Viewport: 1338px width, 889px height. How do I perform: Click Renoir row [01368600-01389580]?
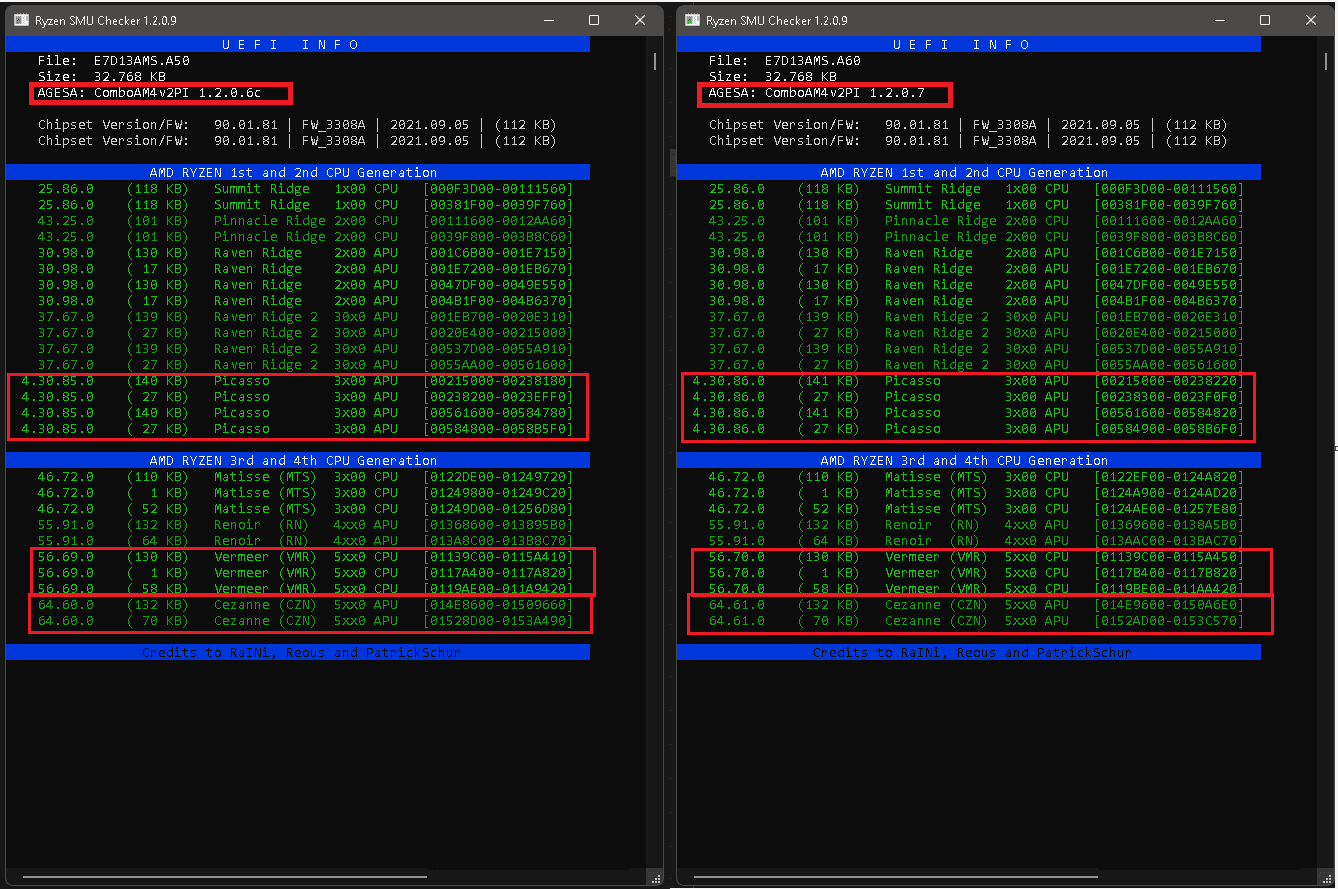point(306,525)
